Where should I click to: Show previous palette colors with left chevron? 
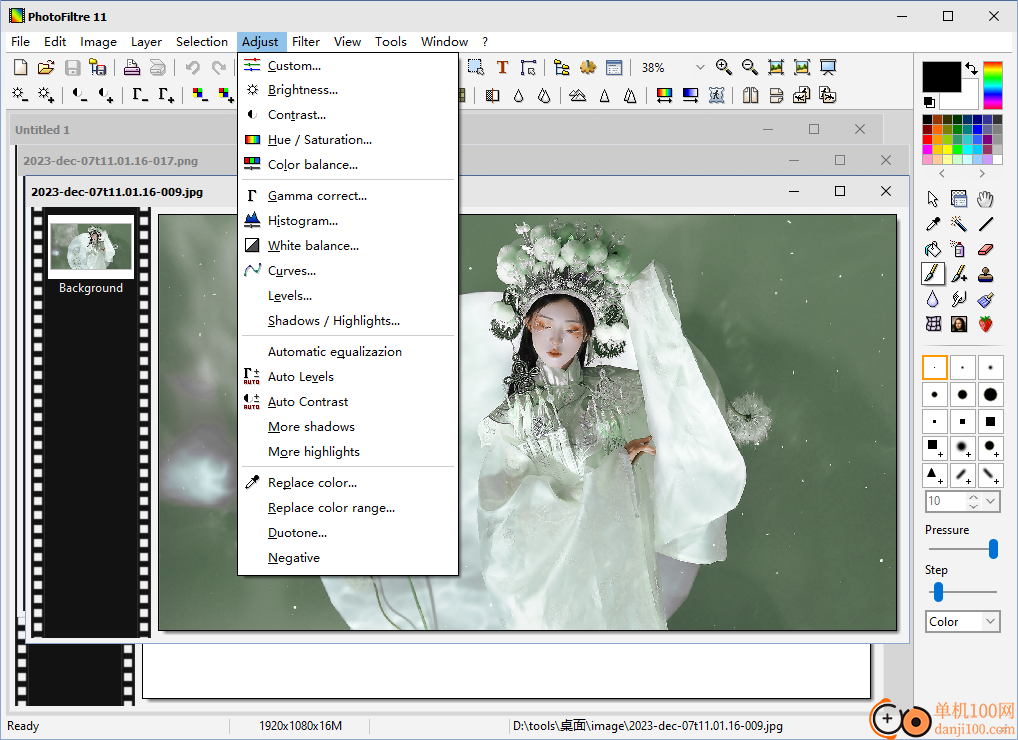pyautogui.click(x=942, y=174)
